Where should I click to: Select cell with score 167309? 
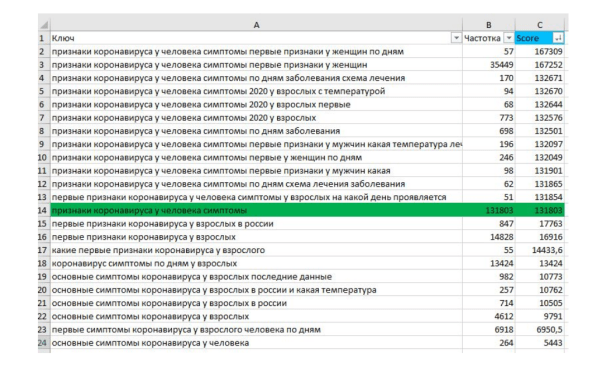540,51
